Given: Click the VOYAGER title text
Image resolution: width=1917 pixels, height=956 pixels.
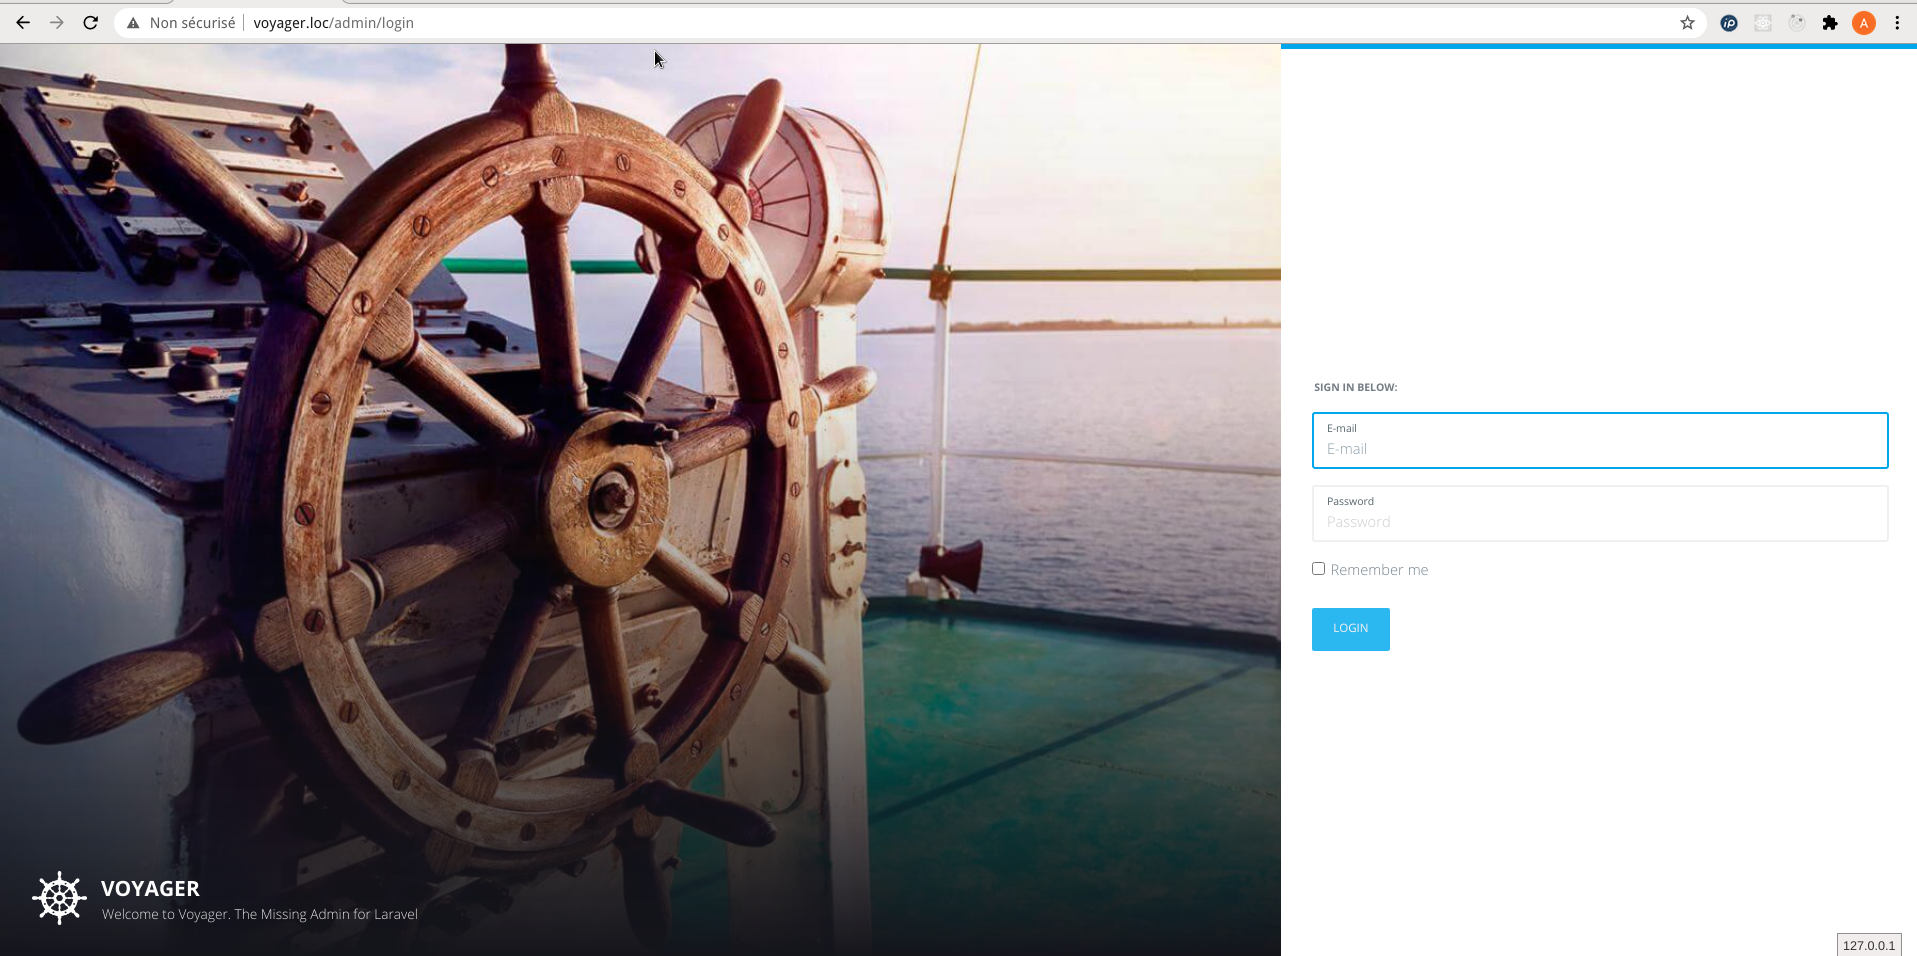Looking at the screenshot, I should pos(150,888).
